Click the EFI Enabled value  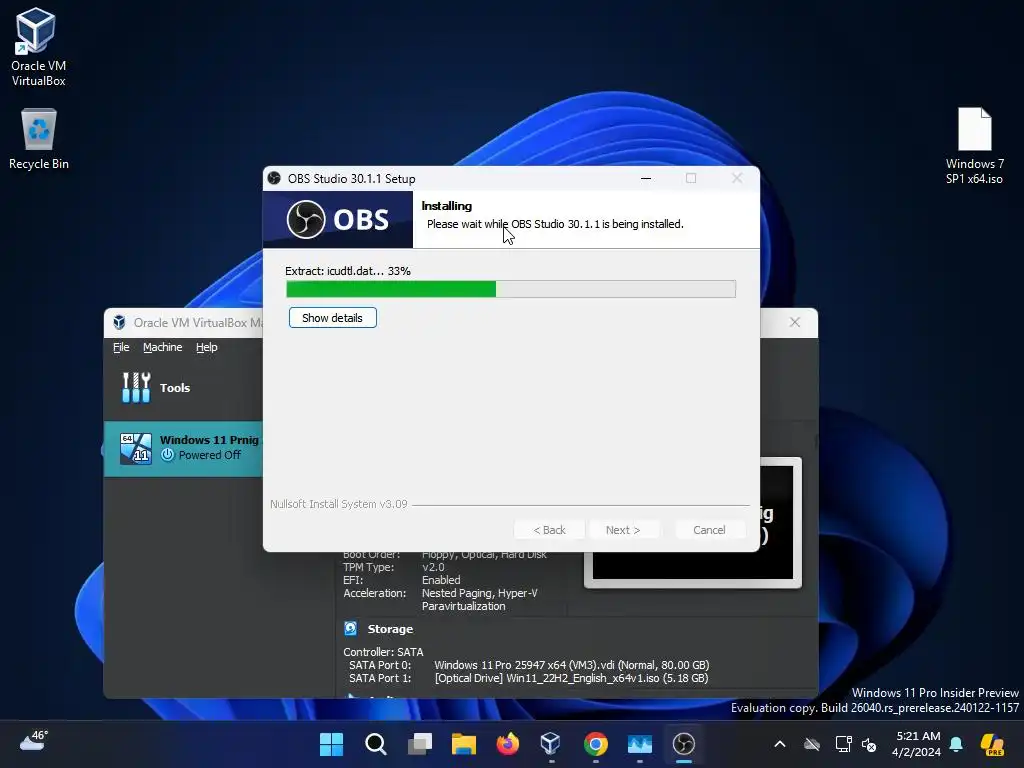click(x=441, y=580)
